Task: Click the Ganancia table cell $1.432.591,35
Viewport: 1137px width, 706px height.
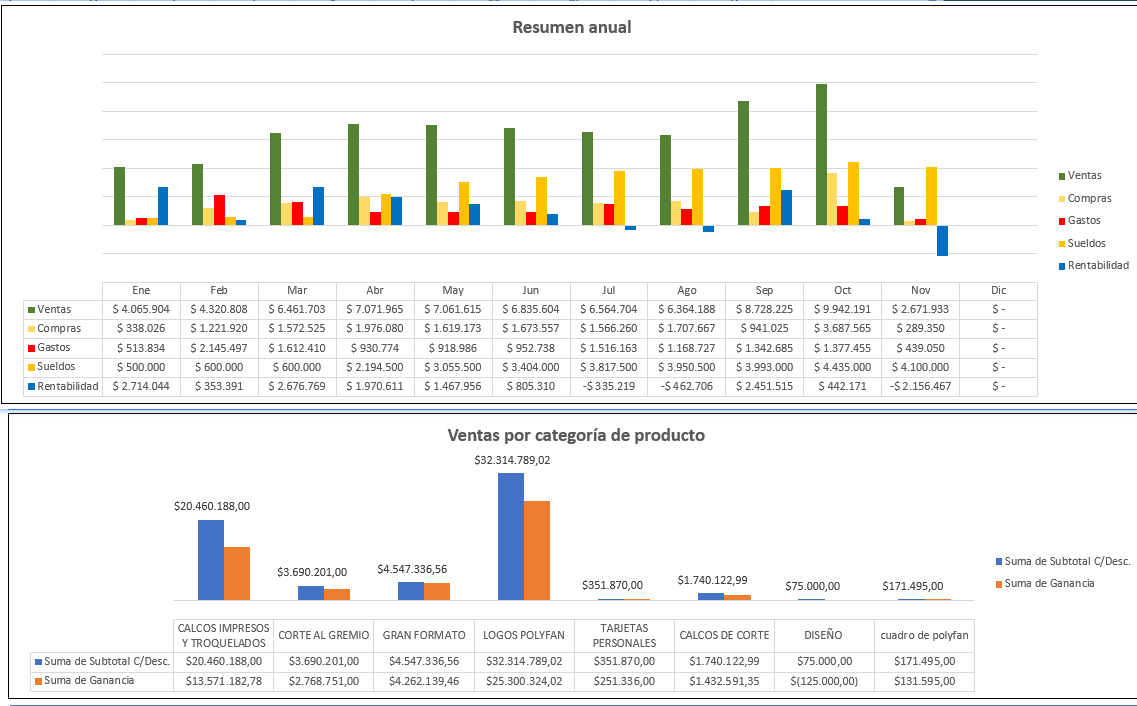Action: (x=724, y=681)
